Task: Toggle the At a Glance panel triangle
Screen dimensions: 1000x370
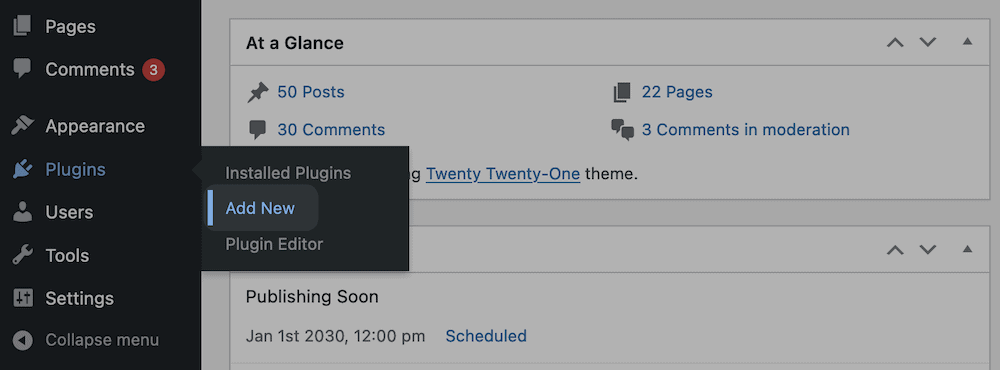Action: pyautogui.click(x=967, y=41)
